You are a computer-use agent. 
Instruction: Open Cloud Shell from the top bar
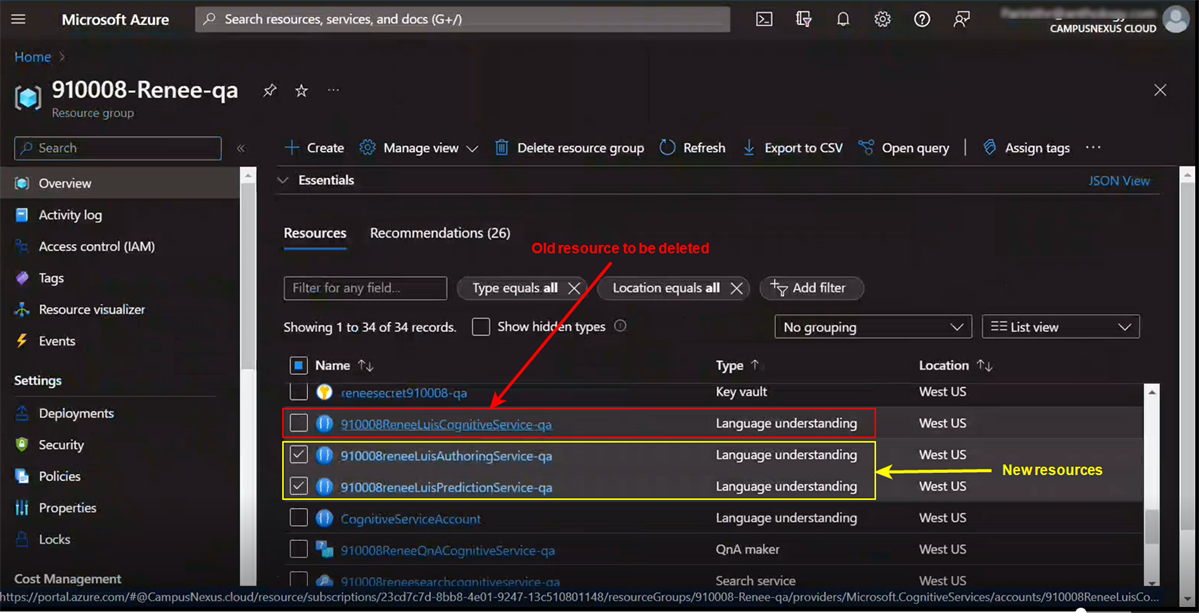[x=763, y=18]
